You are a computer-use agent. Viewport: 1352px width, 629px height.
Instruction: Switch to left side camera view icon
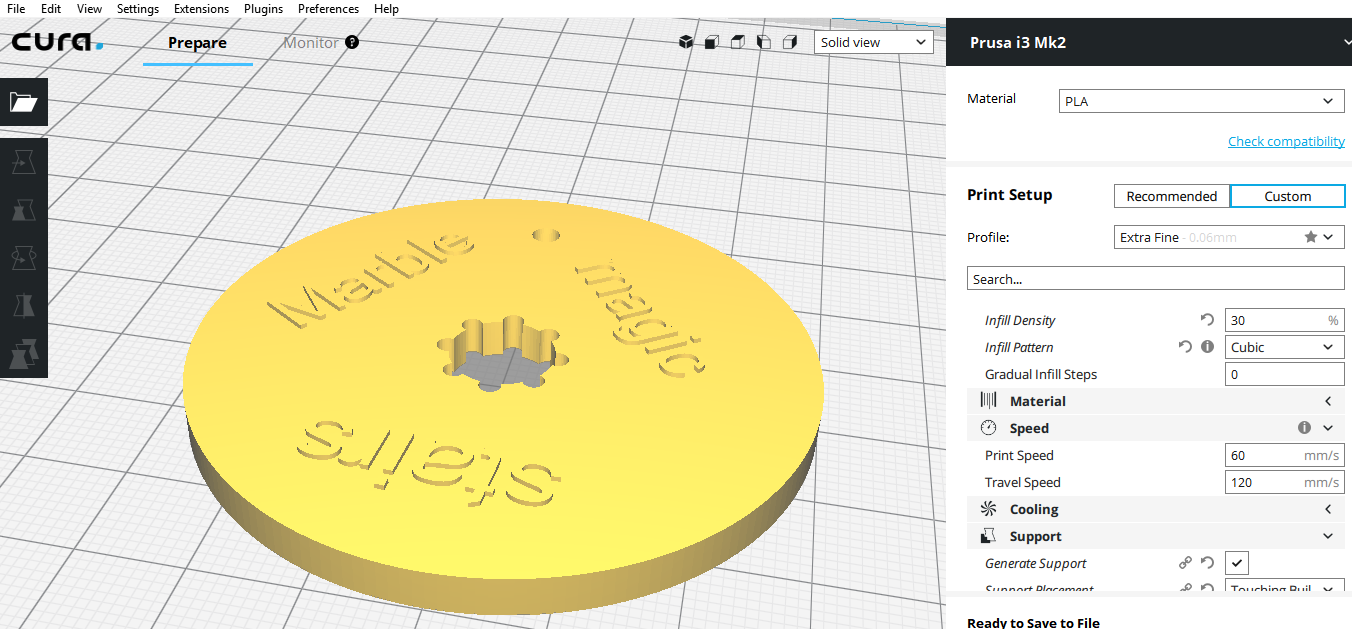(x=764, y=42)
